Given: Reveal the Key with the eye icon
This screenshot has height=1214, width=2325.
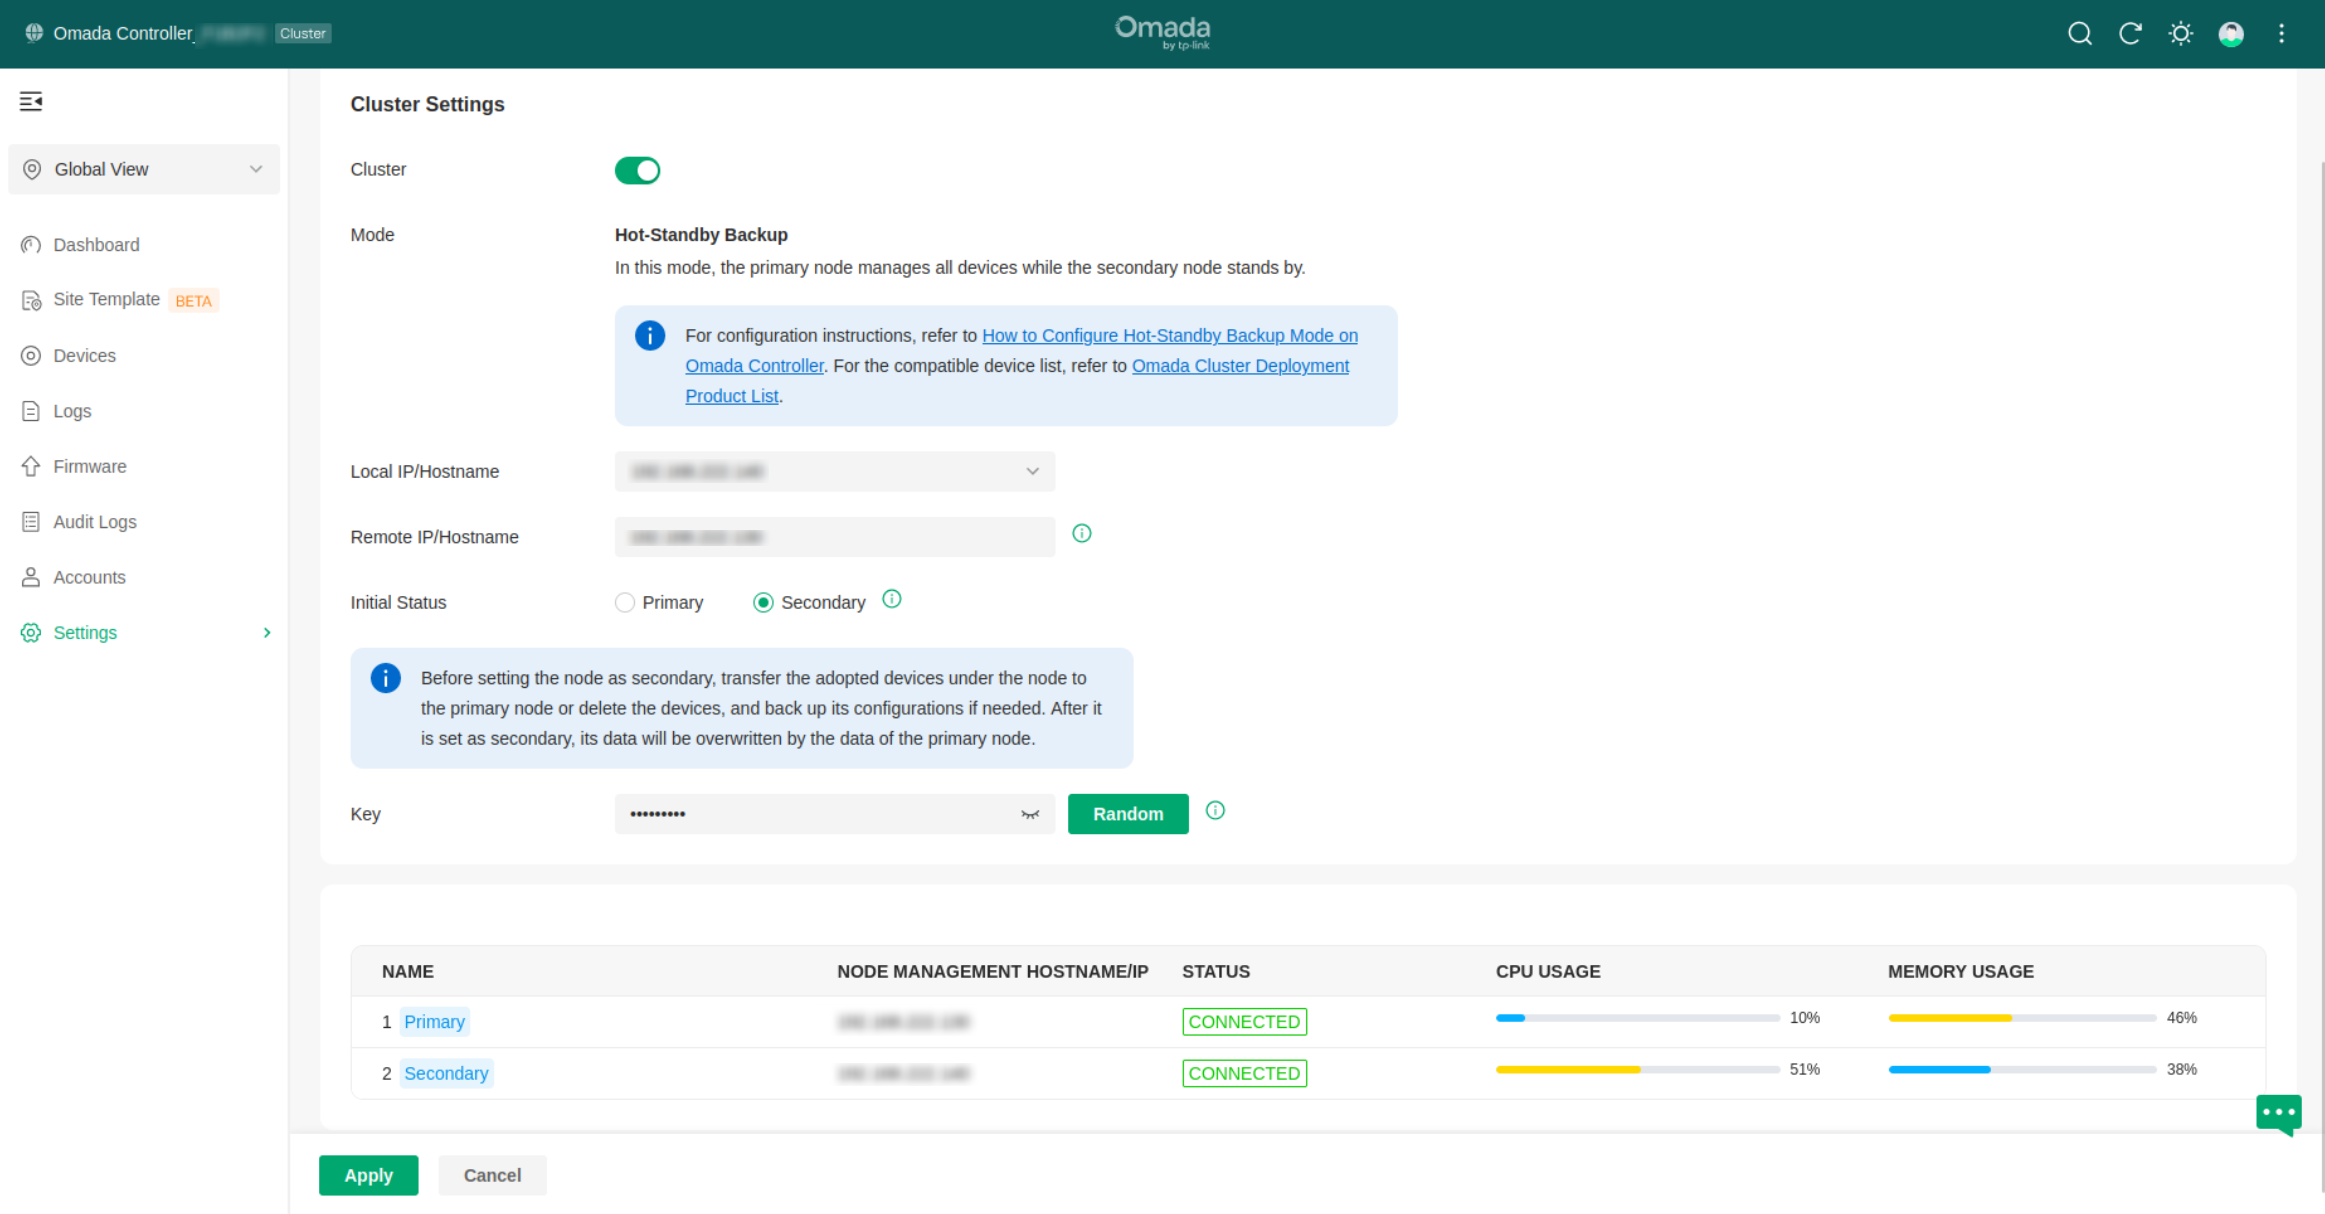Looking at the screenshot, I should point(1030,814).
